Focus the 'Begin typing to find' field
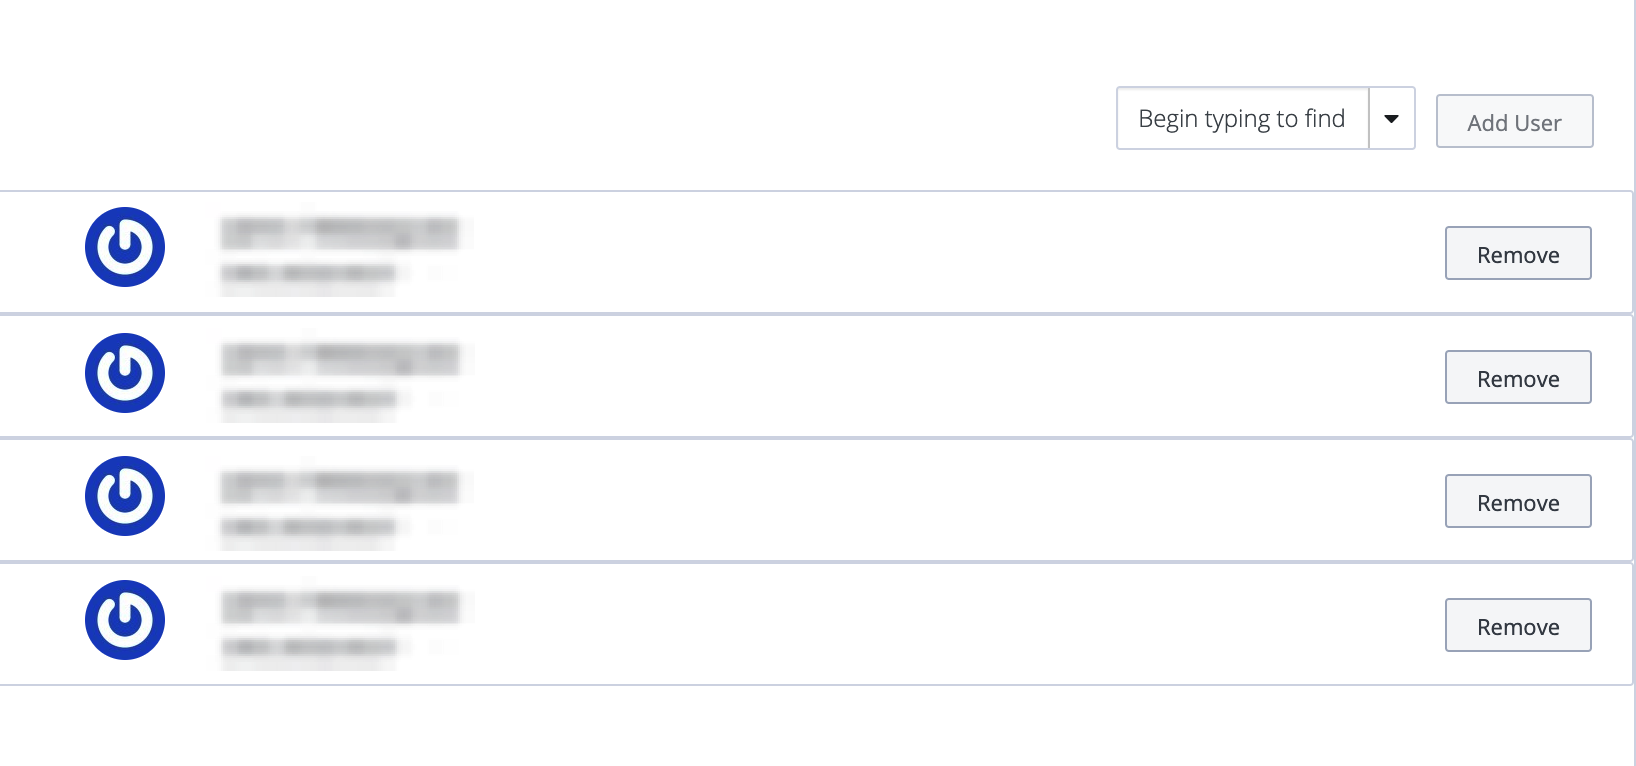The width and height of the screenshot is (1636, 766). [x=1242, y=118]
